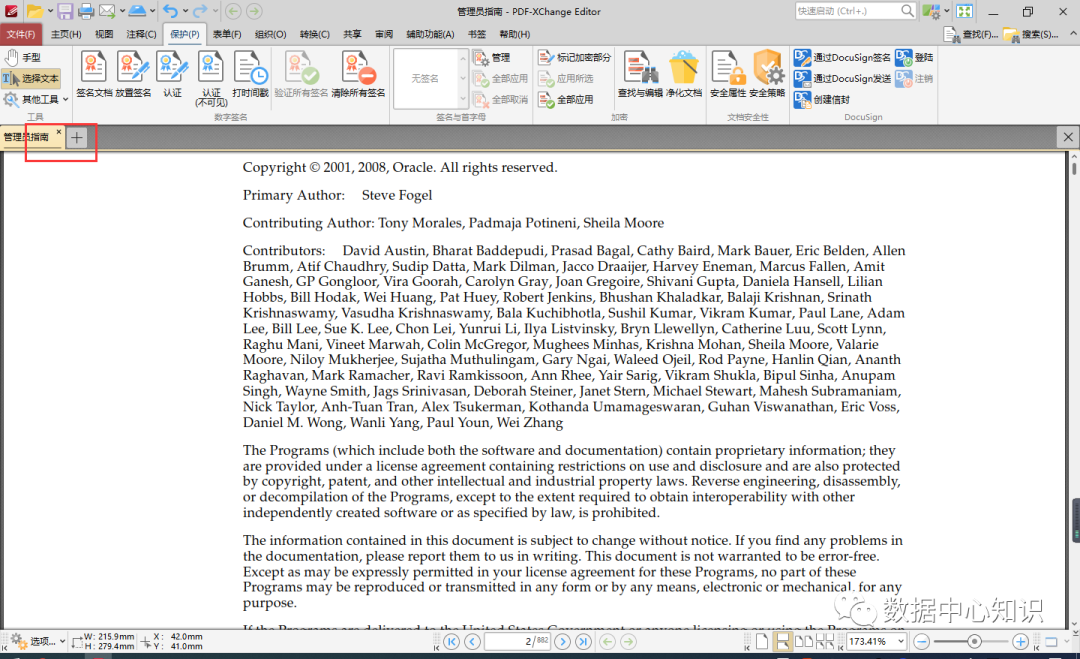Viewport: 1080px width, 659px height.
Task: Click the page number input field
Action: coord(517,642)
